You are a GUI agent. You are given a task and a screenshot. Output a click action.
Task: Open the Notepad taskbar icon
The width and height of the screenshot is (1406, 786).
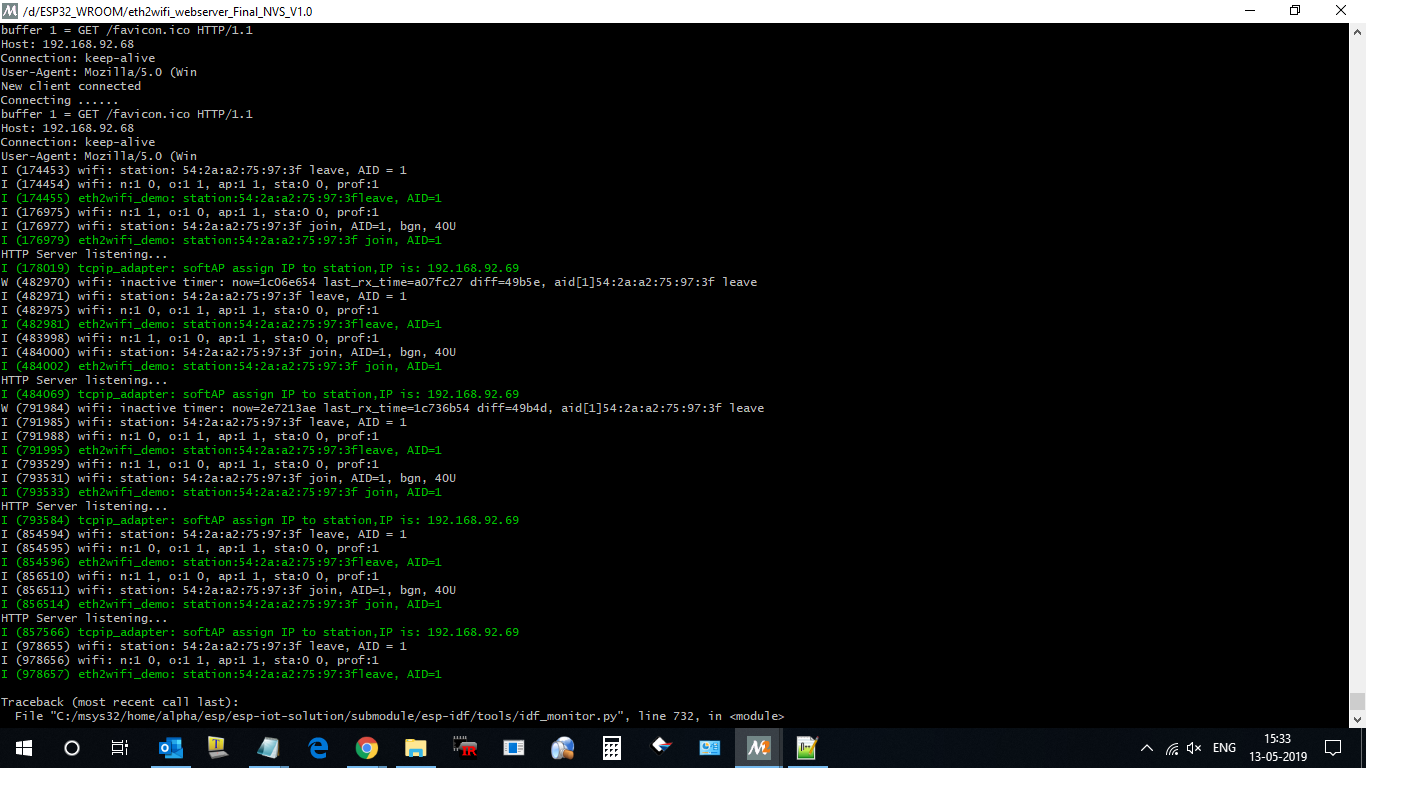pyautogui.click(x=268, y=748)
